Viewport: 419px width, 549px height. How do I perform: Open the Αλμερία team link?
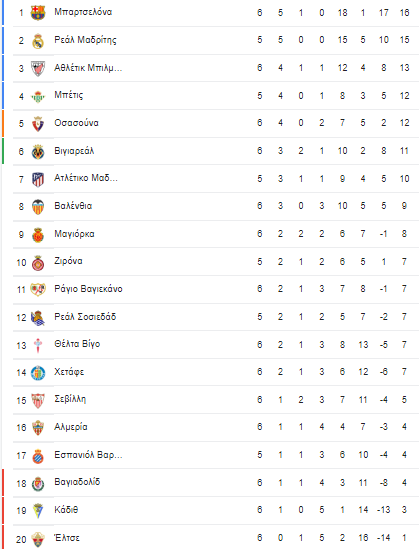click(71, 427)
